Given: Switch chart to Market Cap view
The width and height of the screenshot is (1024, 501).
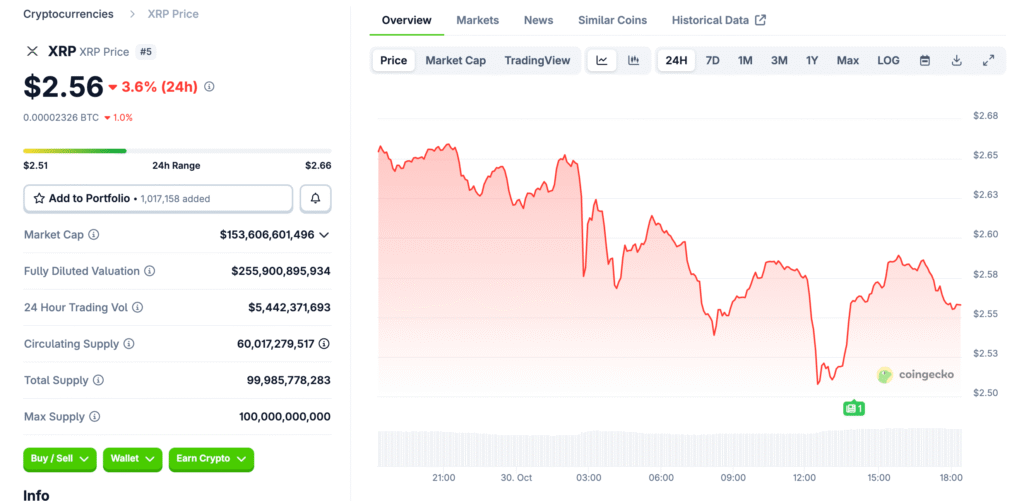Looking at the screenshot, I should click(x=455, y=60).
